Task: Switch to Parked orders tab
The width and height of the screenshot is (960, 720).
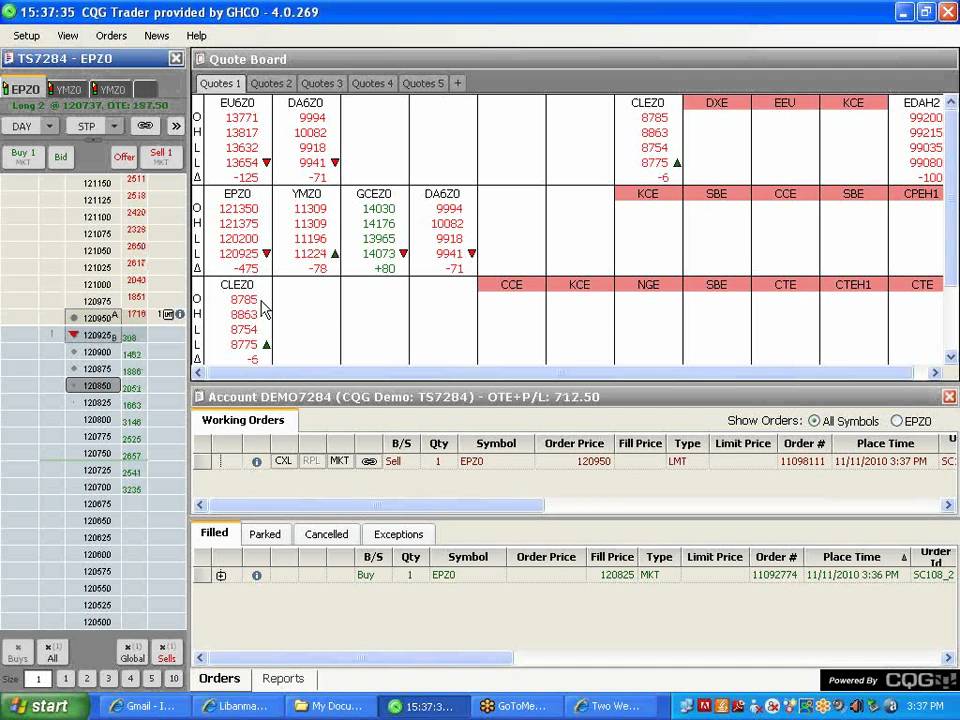Action: coord(264,534)
